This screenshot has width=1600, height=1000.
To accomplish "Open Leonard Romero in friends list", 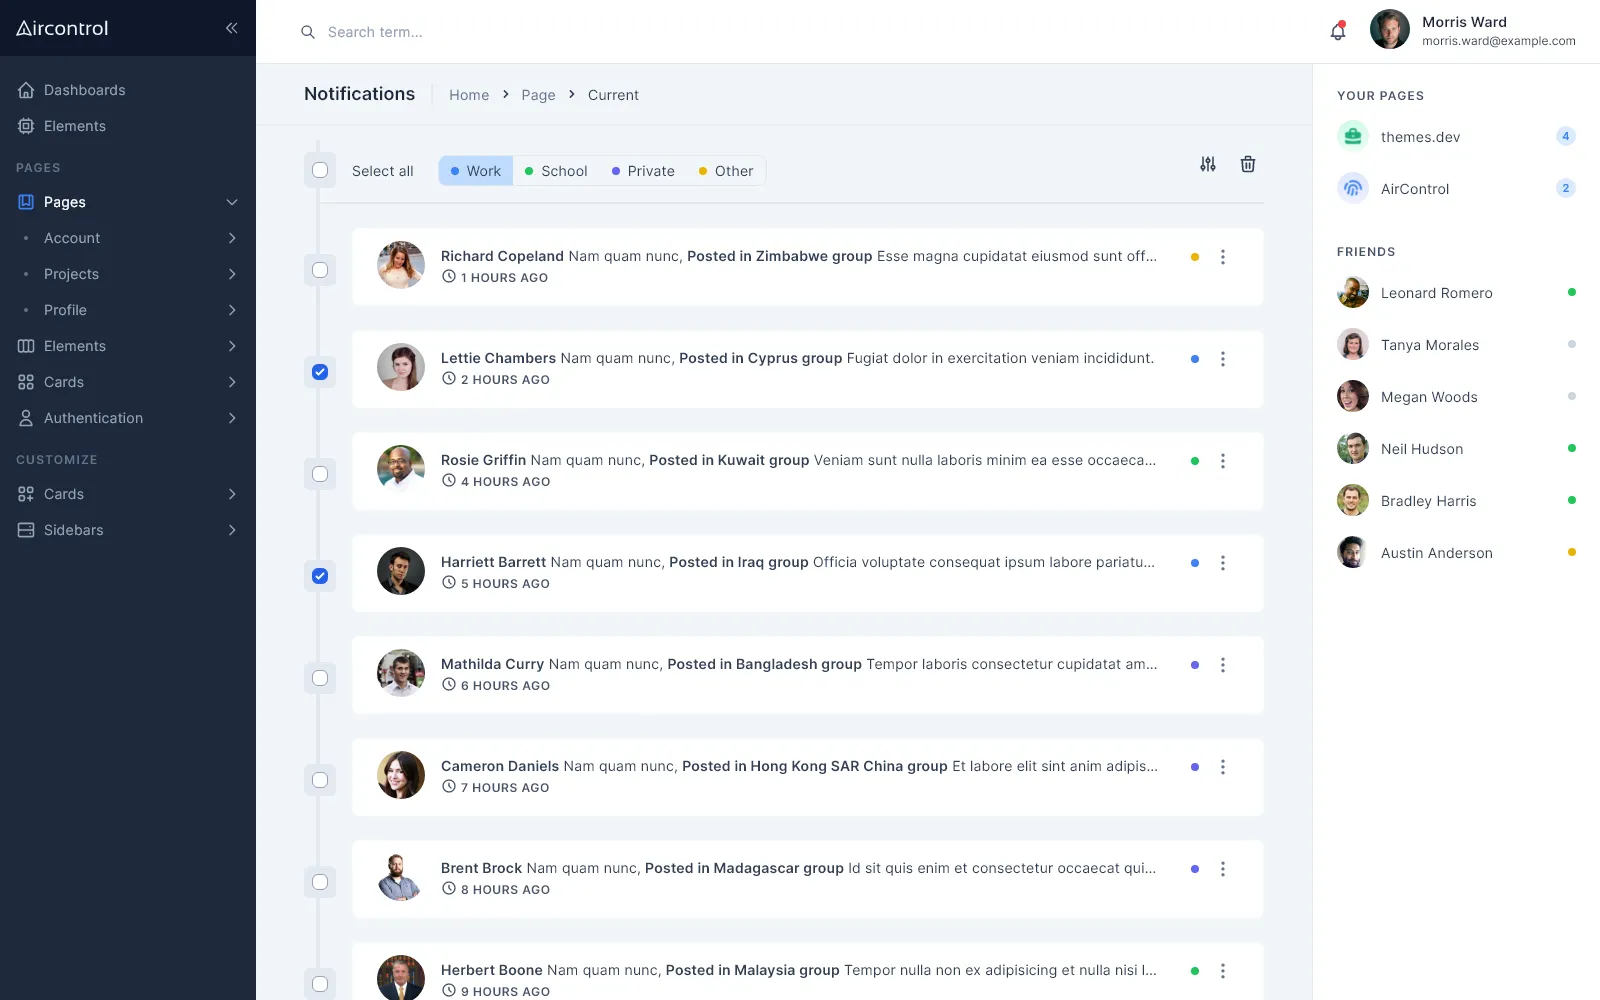I will pos(1456,293).
